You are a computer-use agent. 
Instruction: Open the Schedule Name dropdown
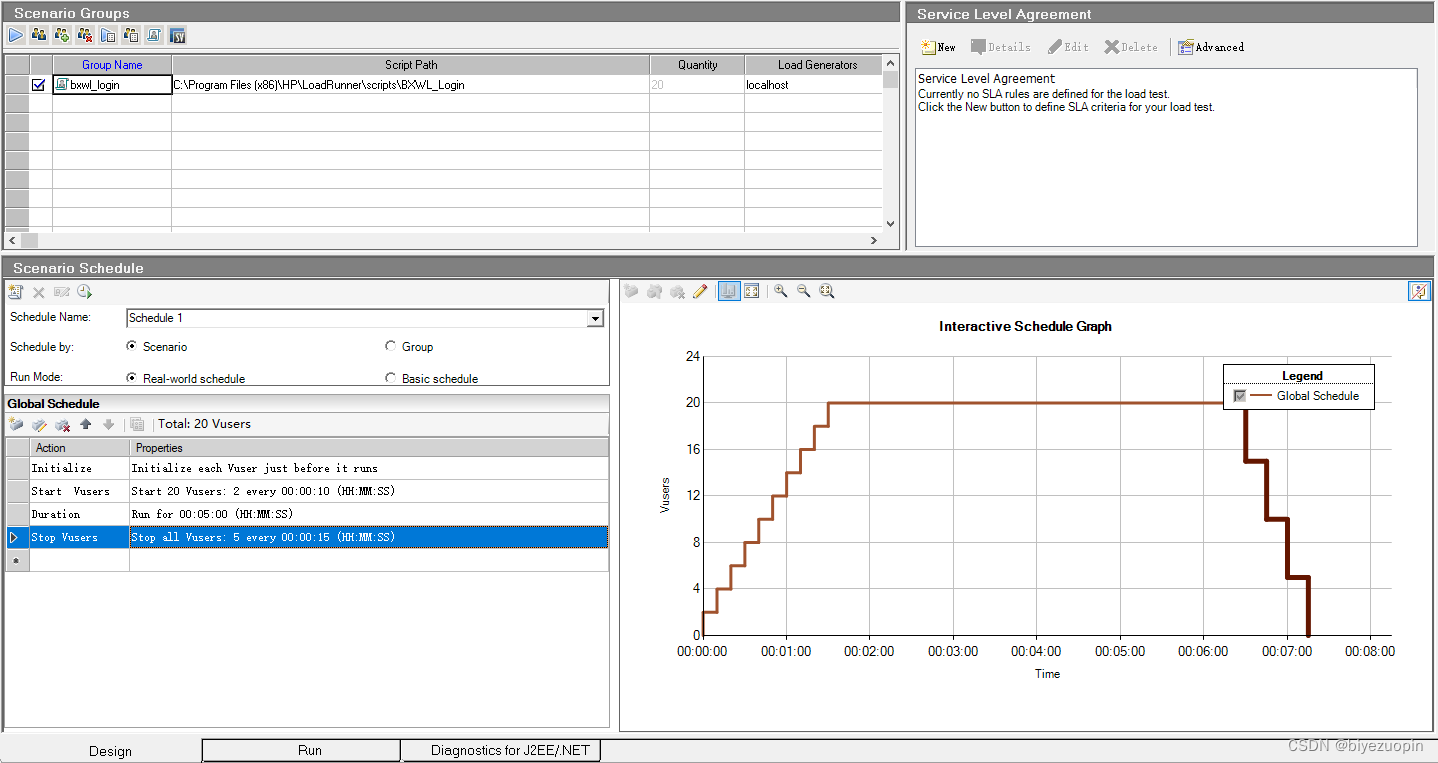[x=595, y=318]
